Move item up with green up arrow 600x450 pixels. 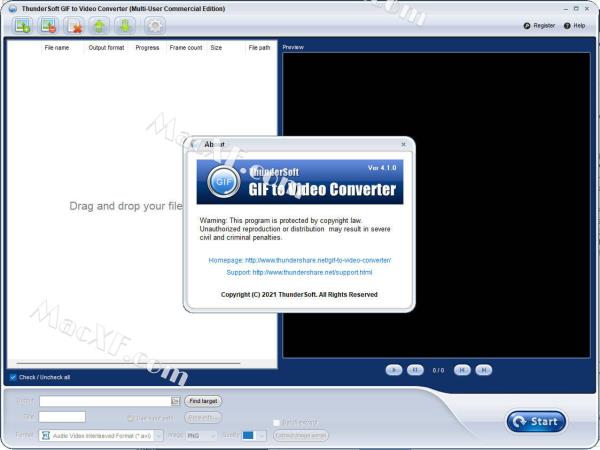point(99,26)
